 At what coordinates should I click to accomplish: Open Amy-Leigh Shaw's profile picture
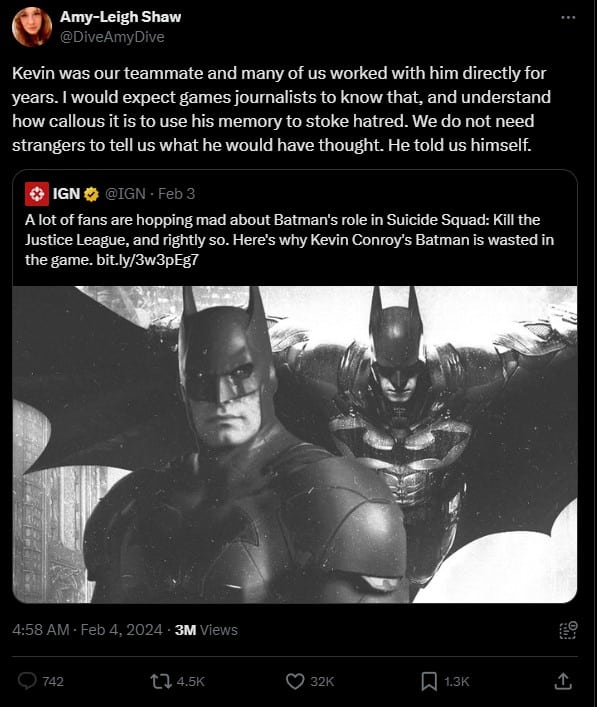tap(32, 27)
